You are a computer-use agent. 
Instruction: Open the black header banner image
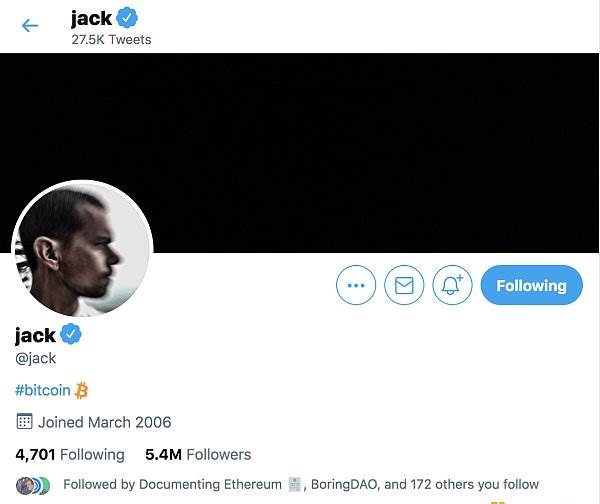[300, 153]
